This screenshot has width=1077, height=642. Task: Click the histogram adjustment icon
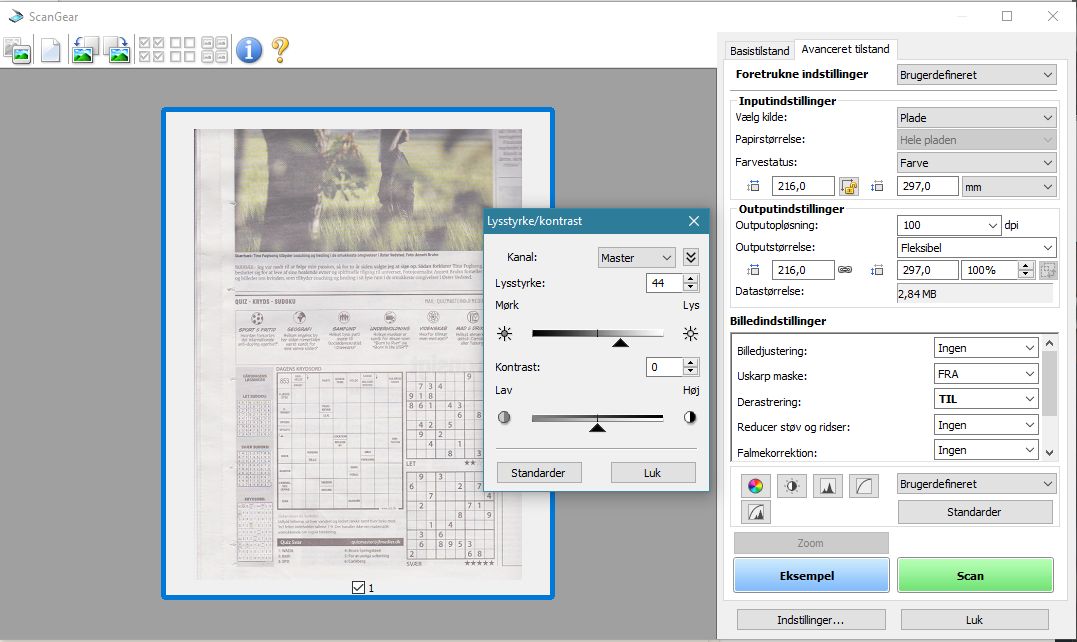click(x=828, y=486)
